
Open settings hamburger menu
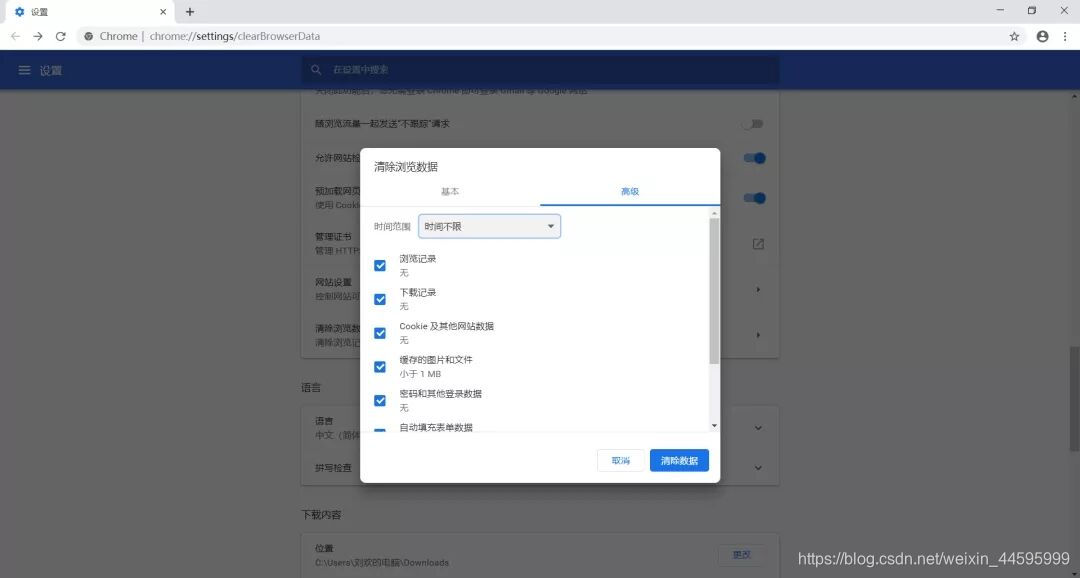(x=24, y=70)
